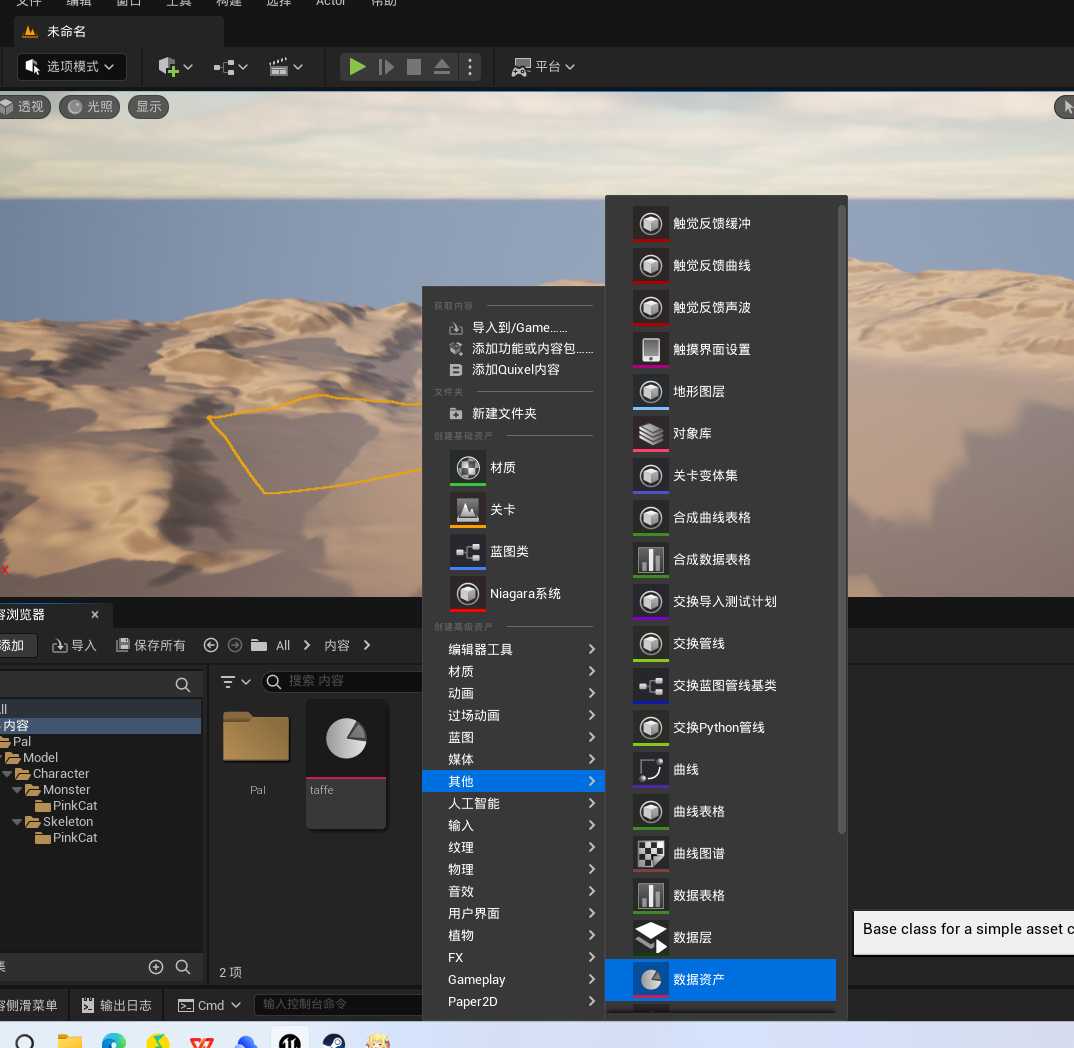The height and width of the screenshot is (1048, 1074).
Task: Collapse the Monster folder in tree
Action: pyautogui.click(x=18, y=790)
